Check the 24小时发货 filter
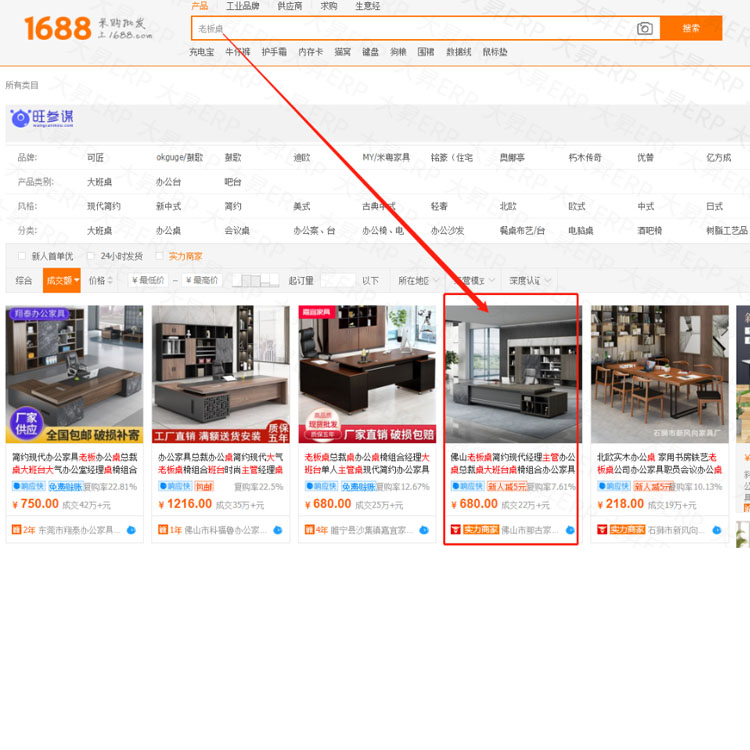This screenshot has width=750, height=750. click(91, 256)
